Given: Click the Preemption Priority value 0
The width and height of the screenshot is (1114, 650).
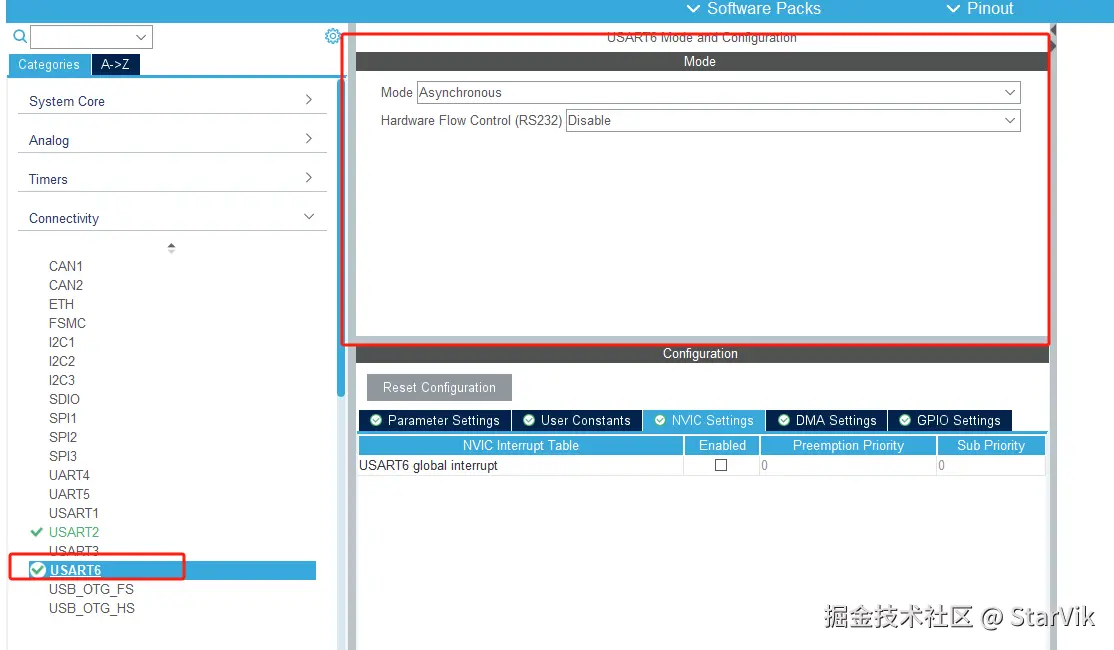Looking at the screenshot, I should point(764,465).
